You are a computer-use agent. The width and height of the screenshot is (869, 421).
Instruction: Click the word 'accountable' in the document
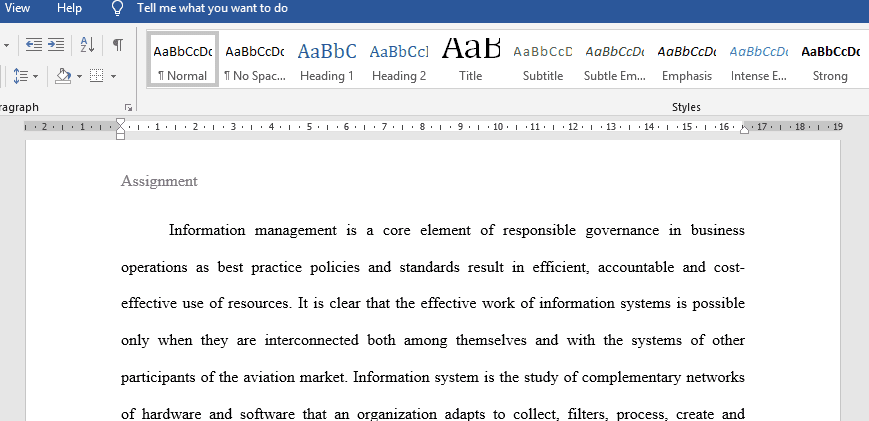click(x=636, y=268)
